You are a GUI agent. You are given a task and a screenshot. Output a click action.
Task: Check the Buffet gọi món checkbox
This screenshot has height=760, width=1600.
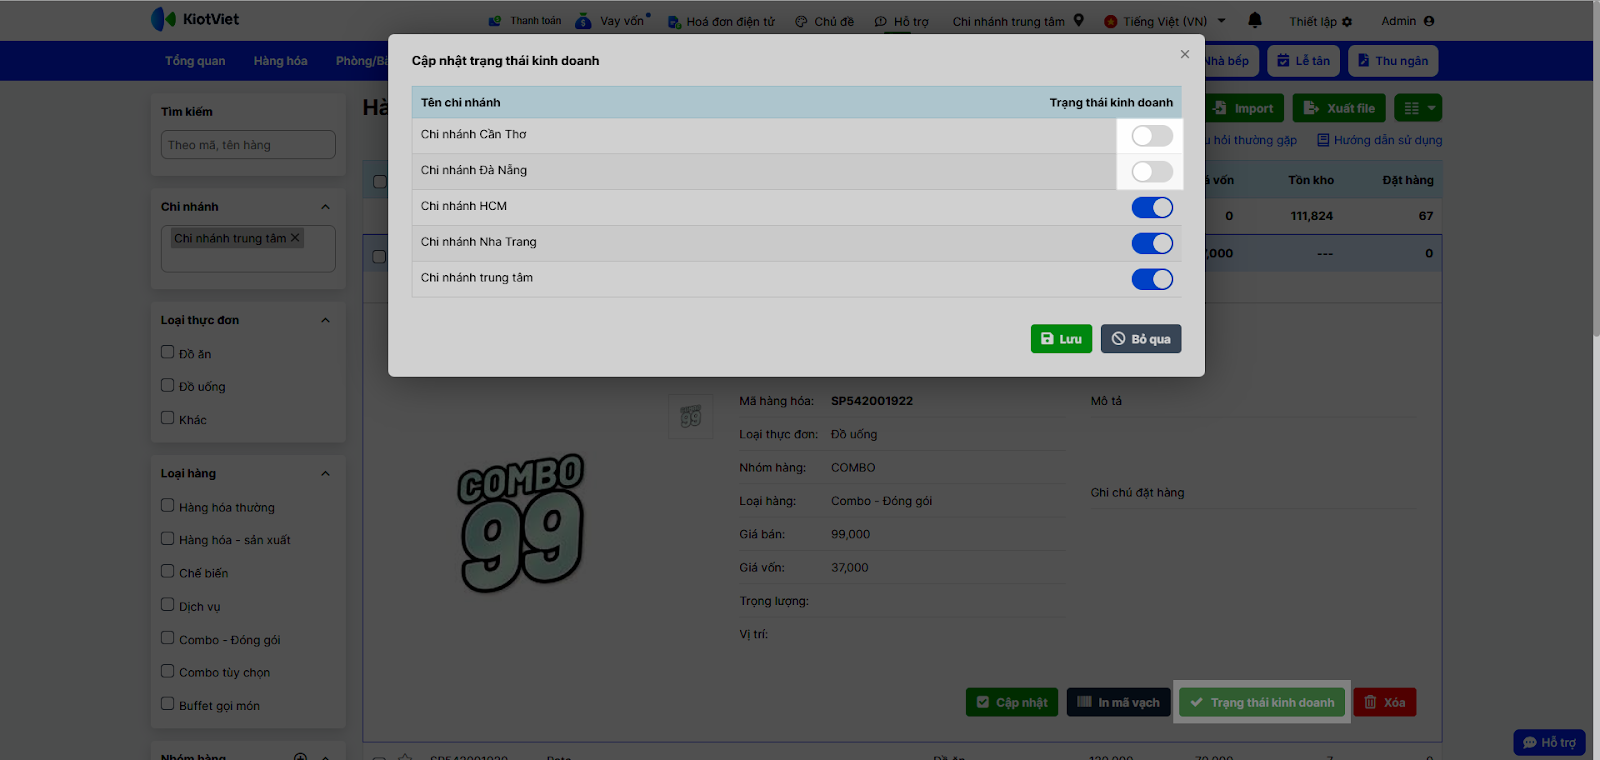pyautogui.click(x=168, y=704)
